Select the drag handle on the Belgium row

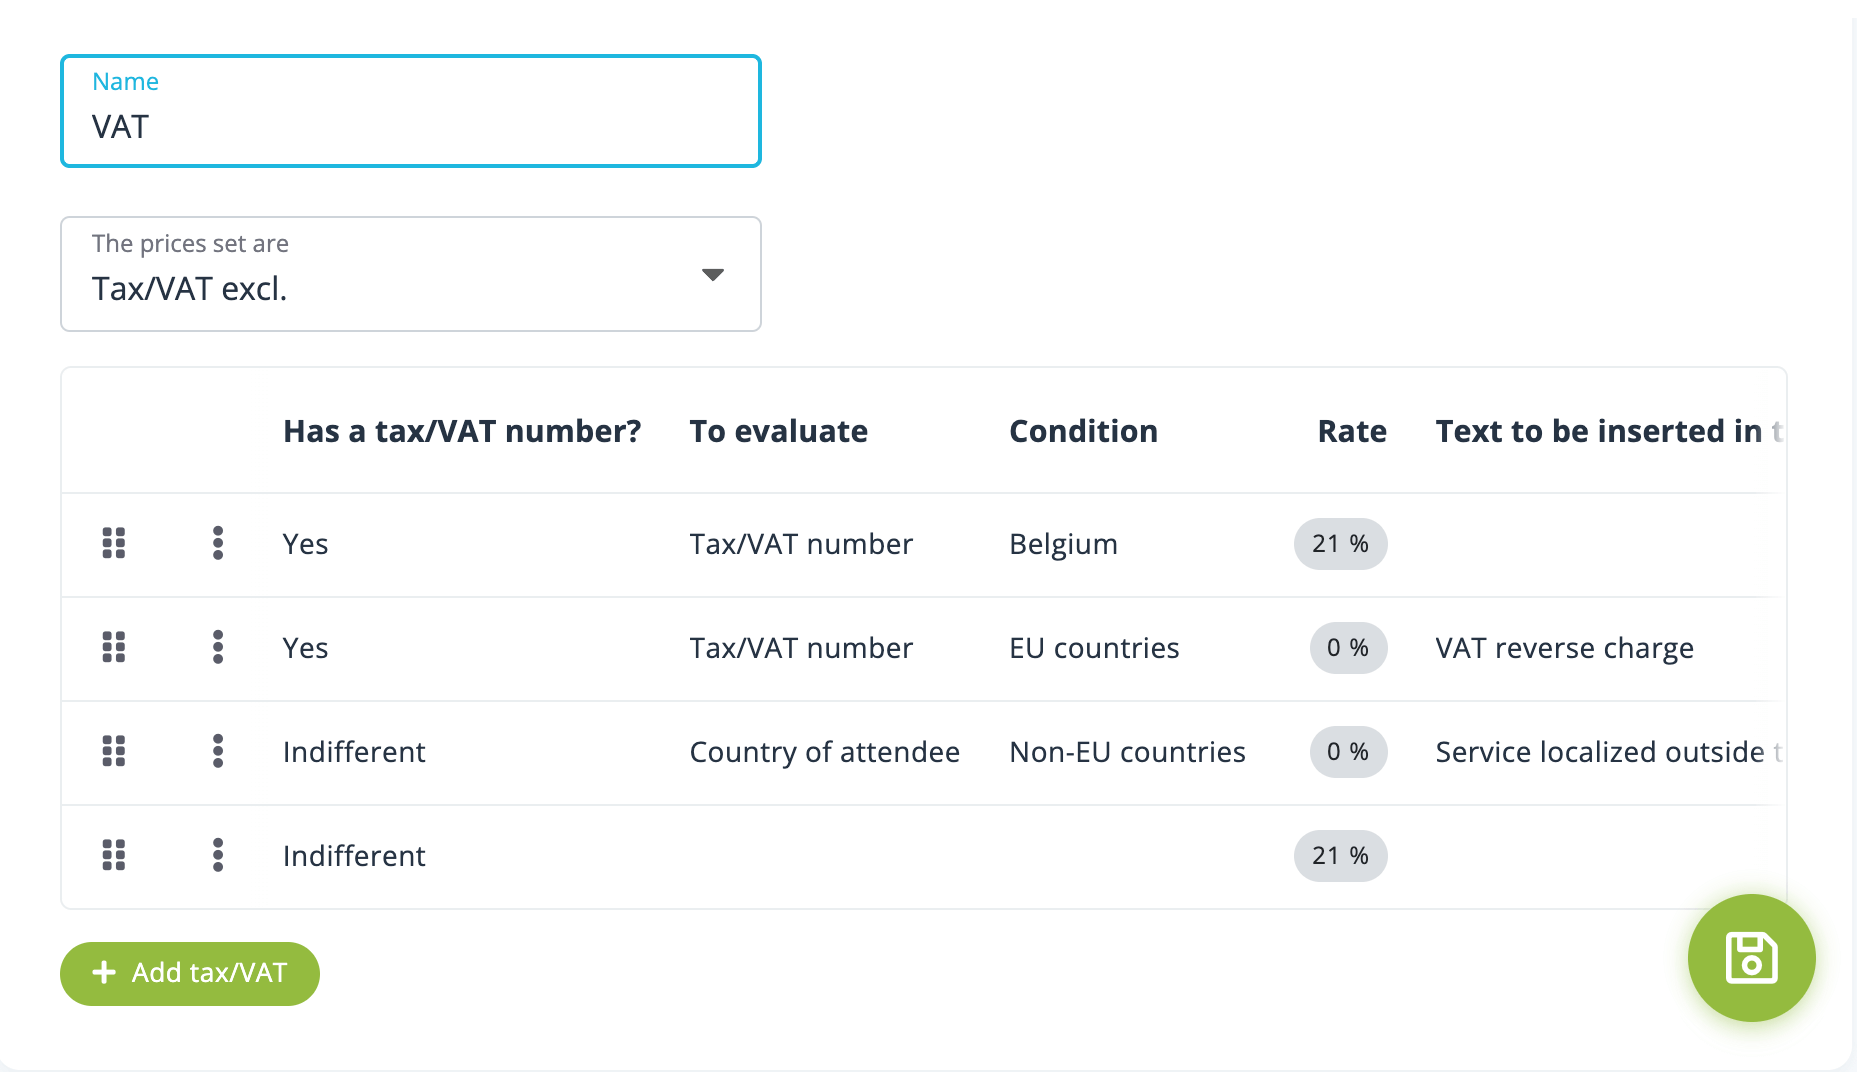pos(114,544)
